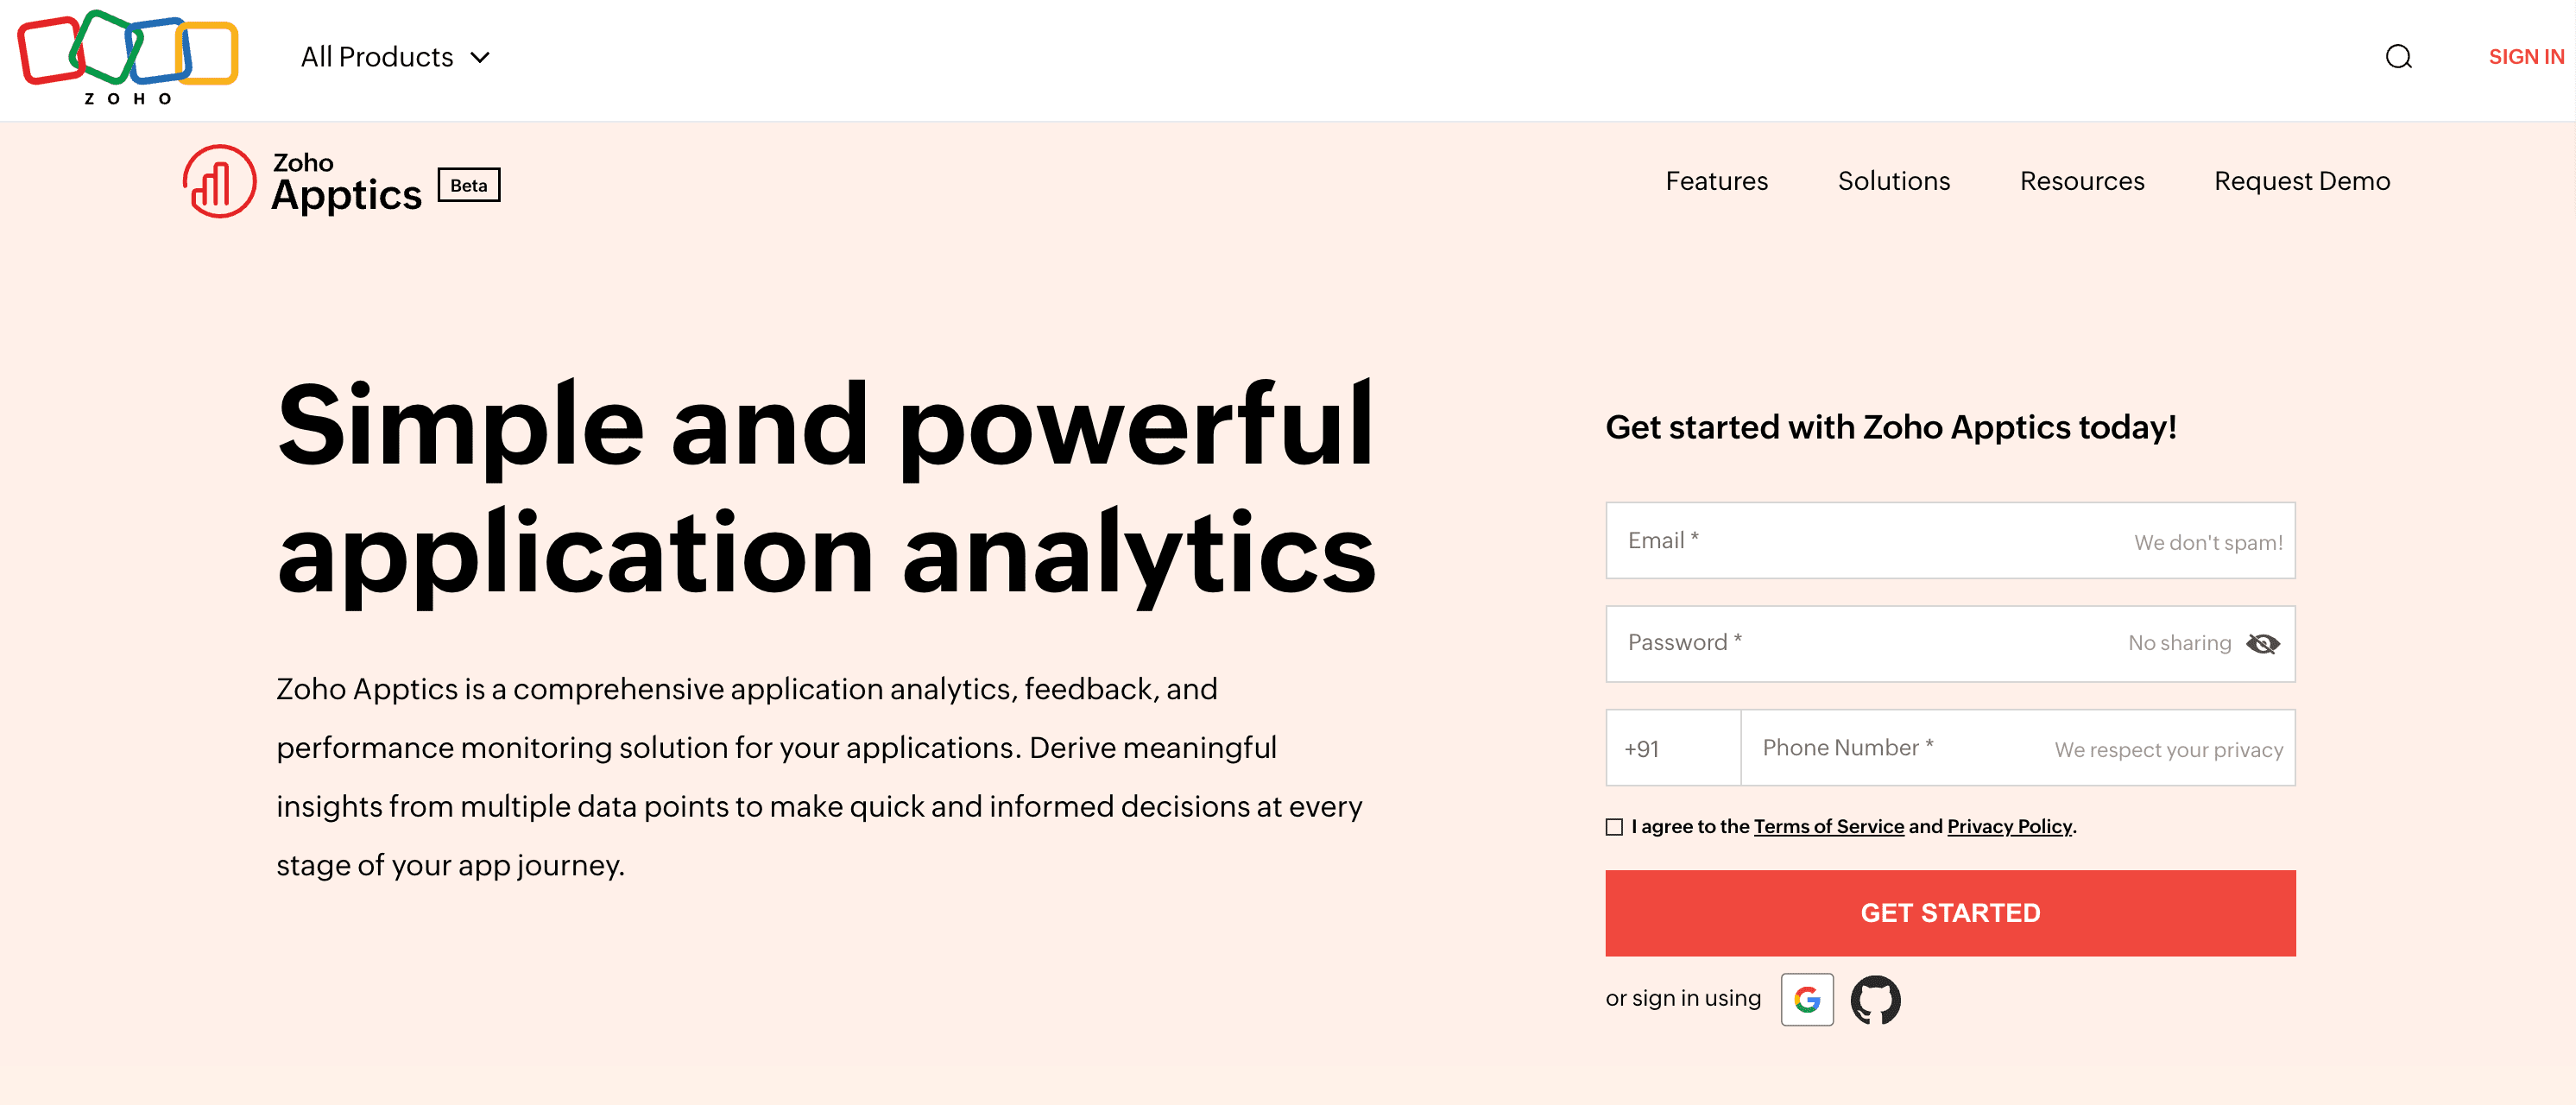Click the search icon in the top bar

tap(2400, 58)
